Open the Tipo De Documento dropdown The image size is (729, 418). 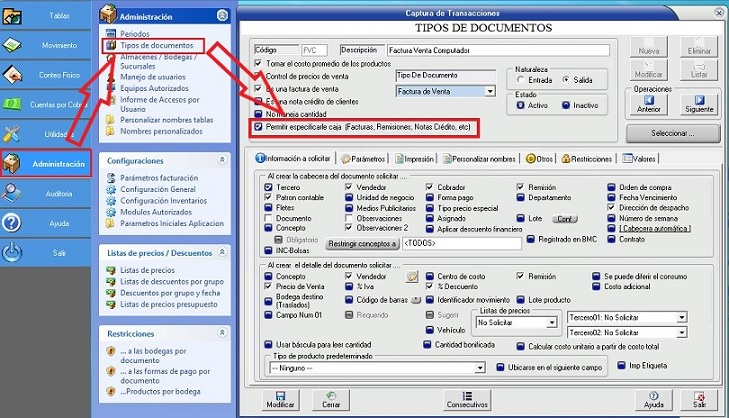pyautogui.click(x=489, y=91)
